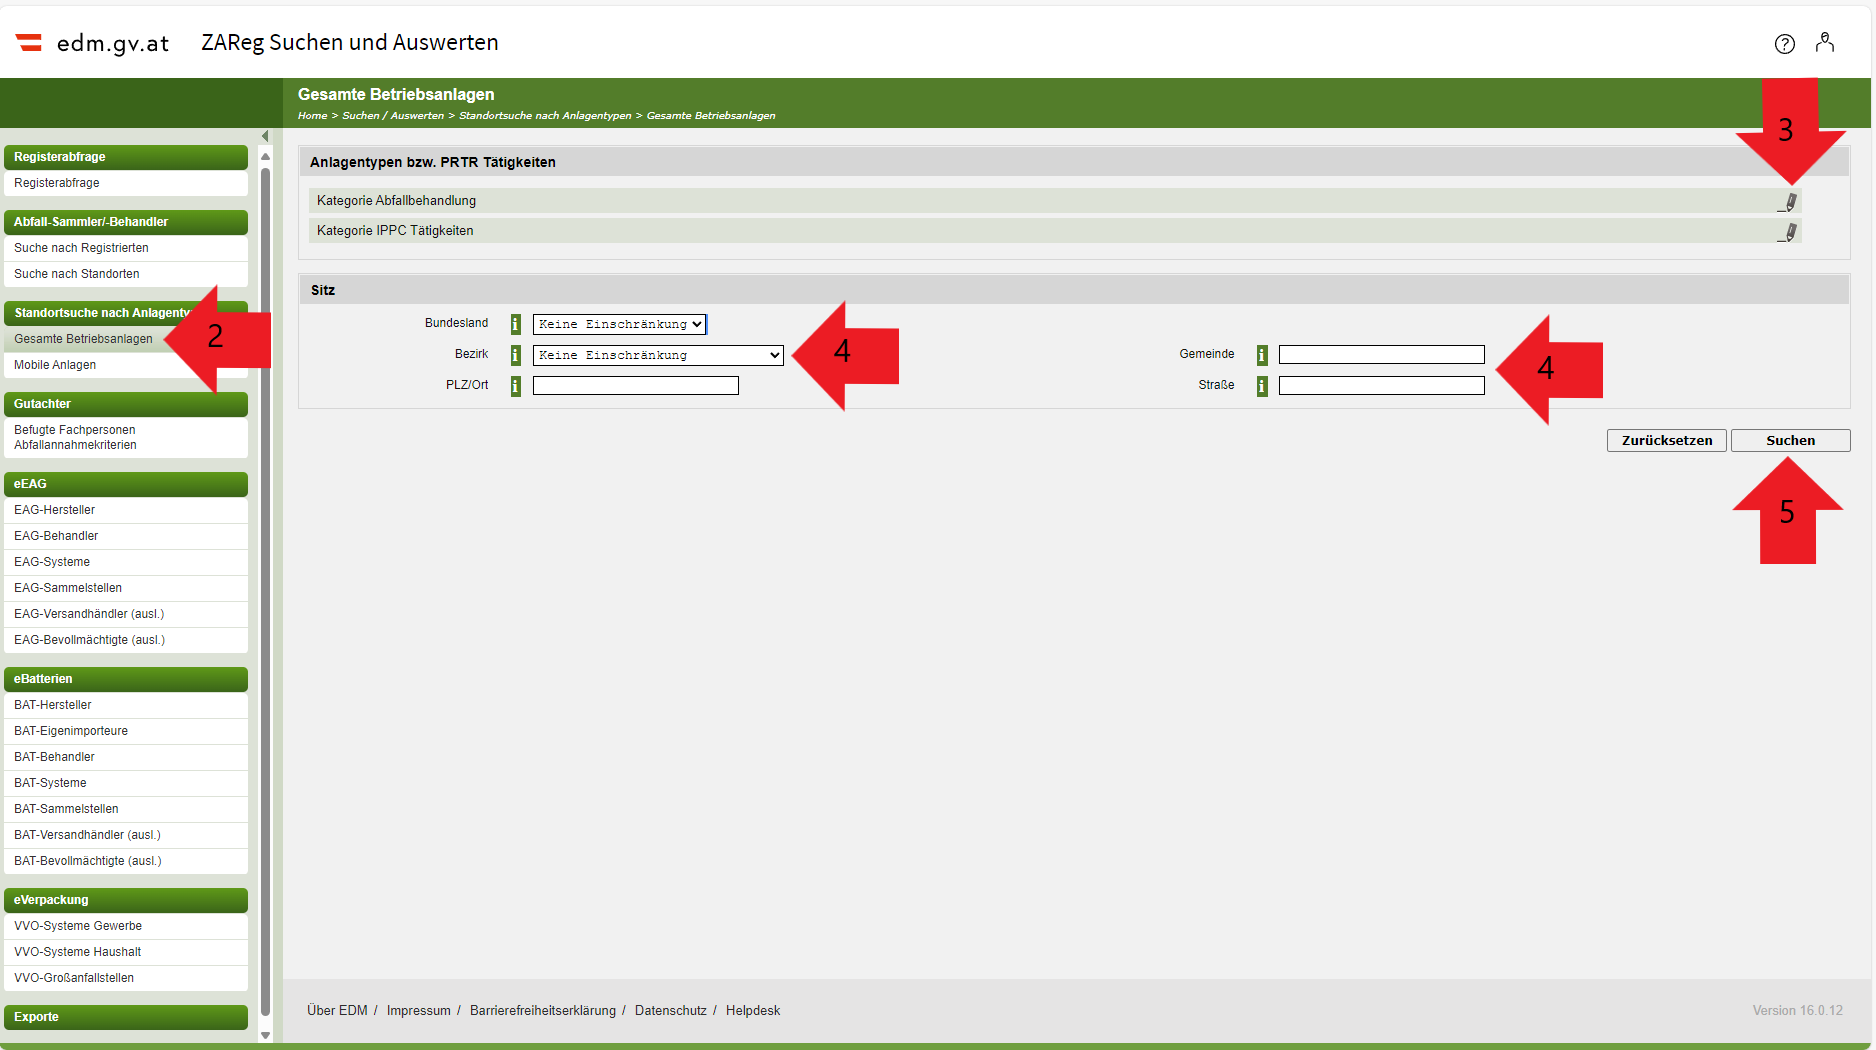Open Über EDM footer link
The height and width of the screenshot is (1050, 1876).
tap(337, 1011)
